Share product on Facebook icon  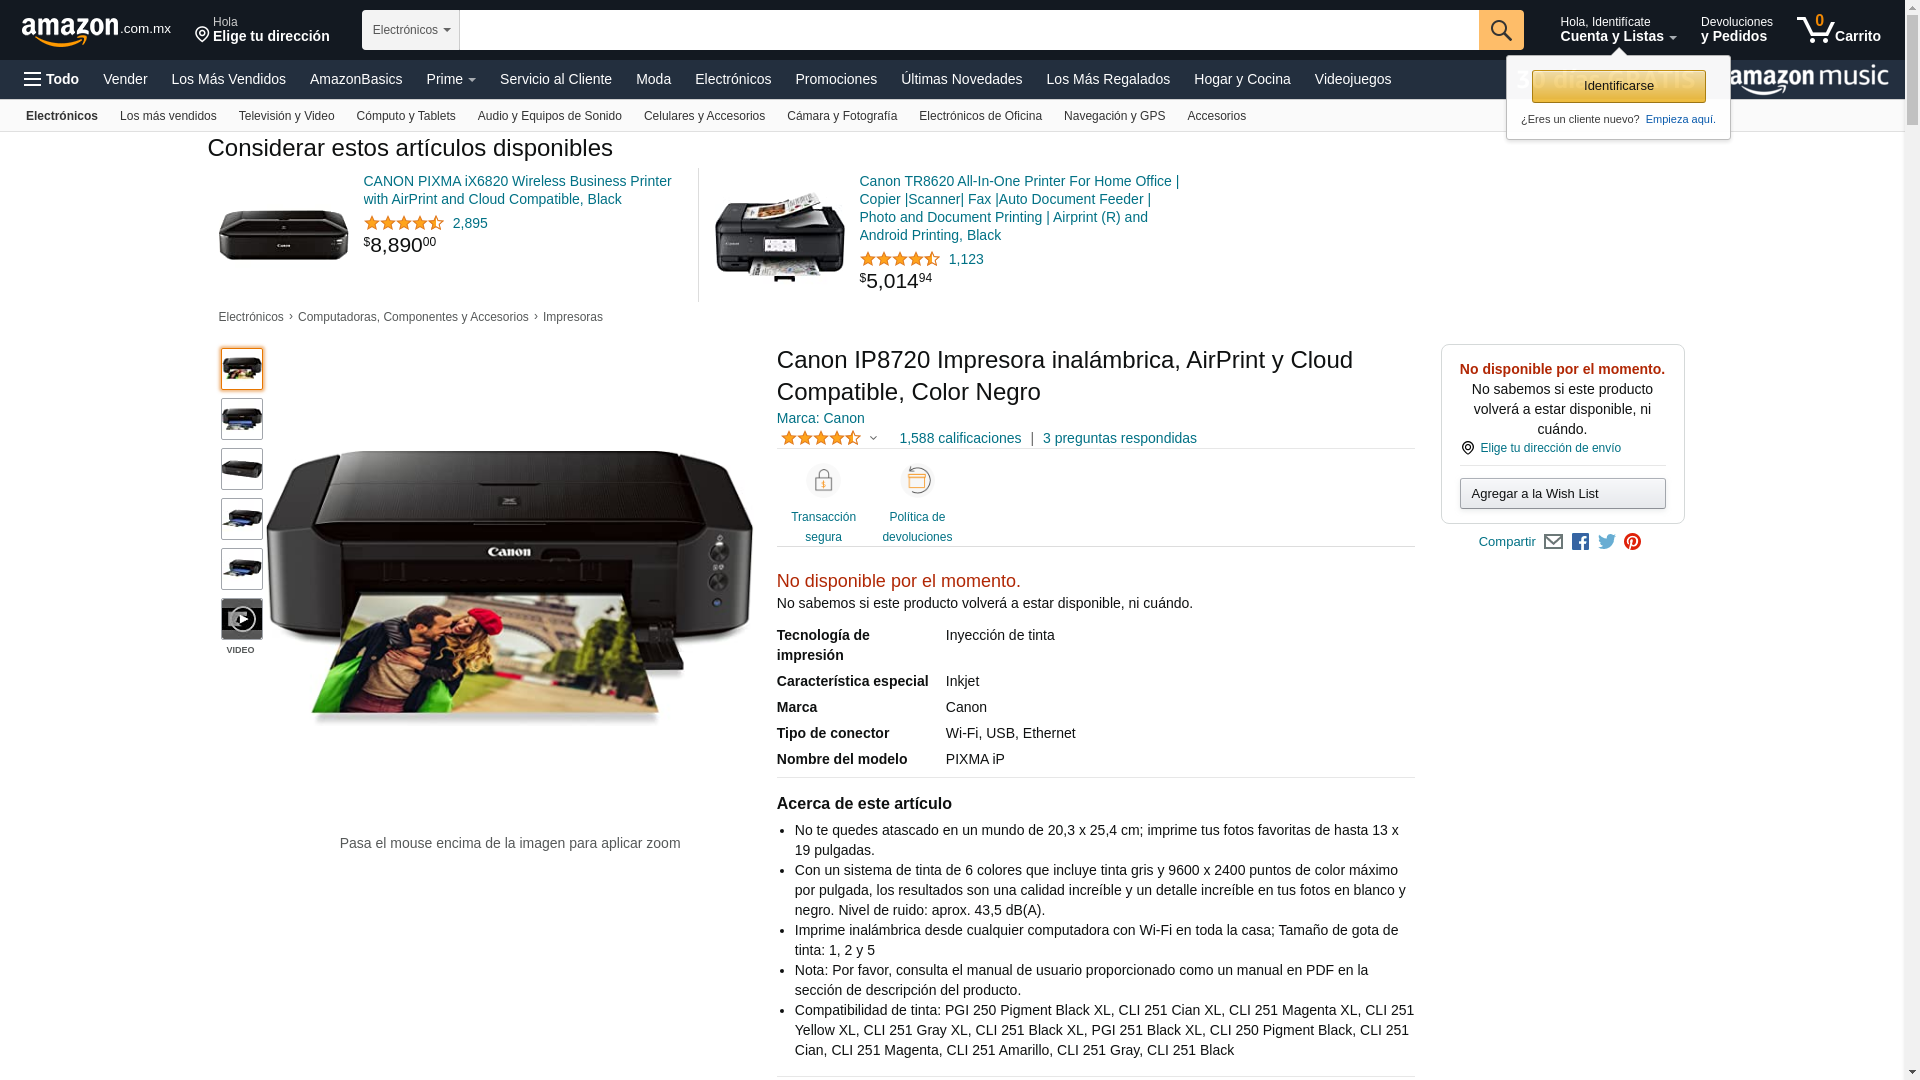1580,542
